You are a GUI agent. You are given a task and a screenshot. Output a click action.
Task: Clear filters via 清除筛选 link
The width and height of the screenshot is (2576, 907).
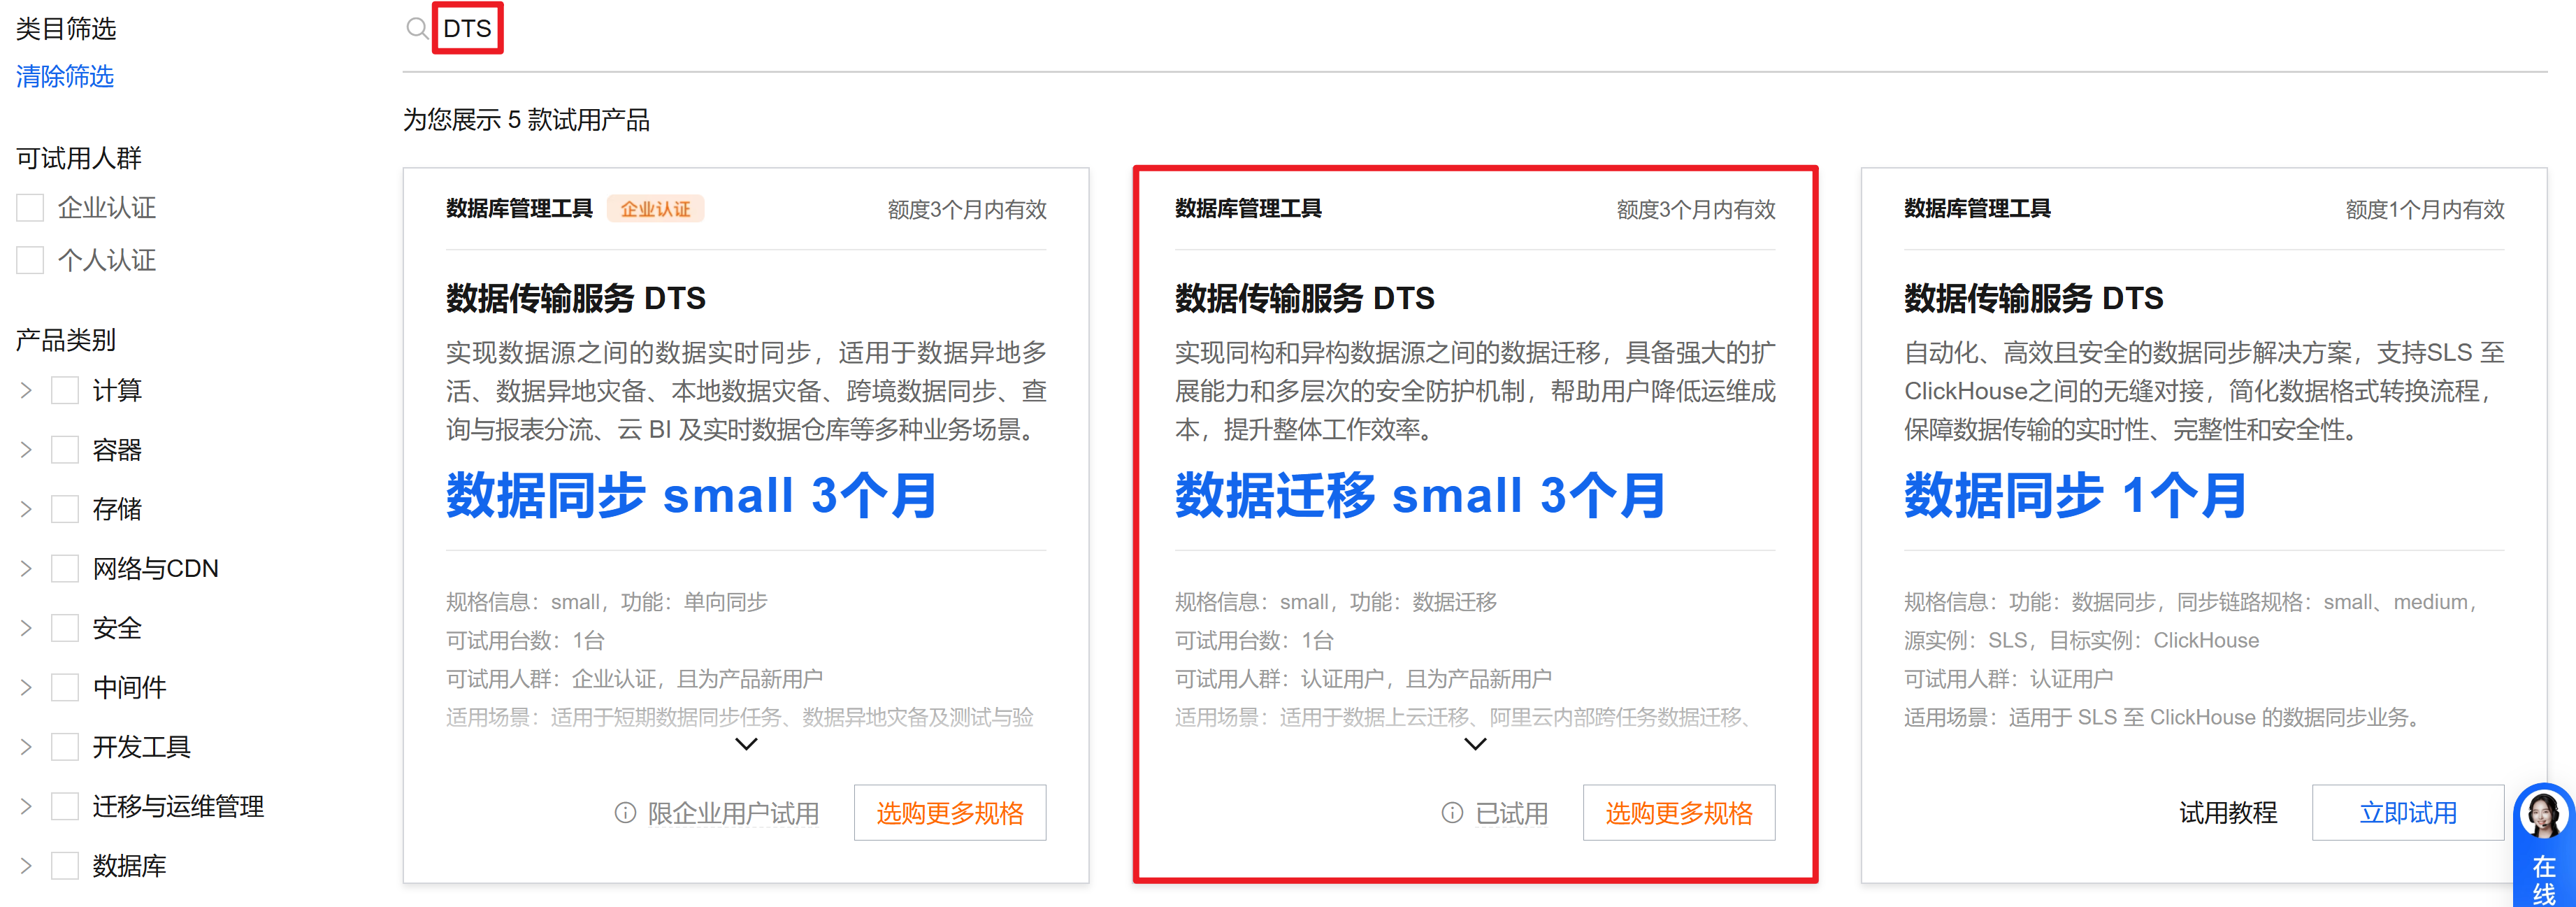pyautogui.click(x=65, y=76)
